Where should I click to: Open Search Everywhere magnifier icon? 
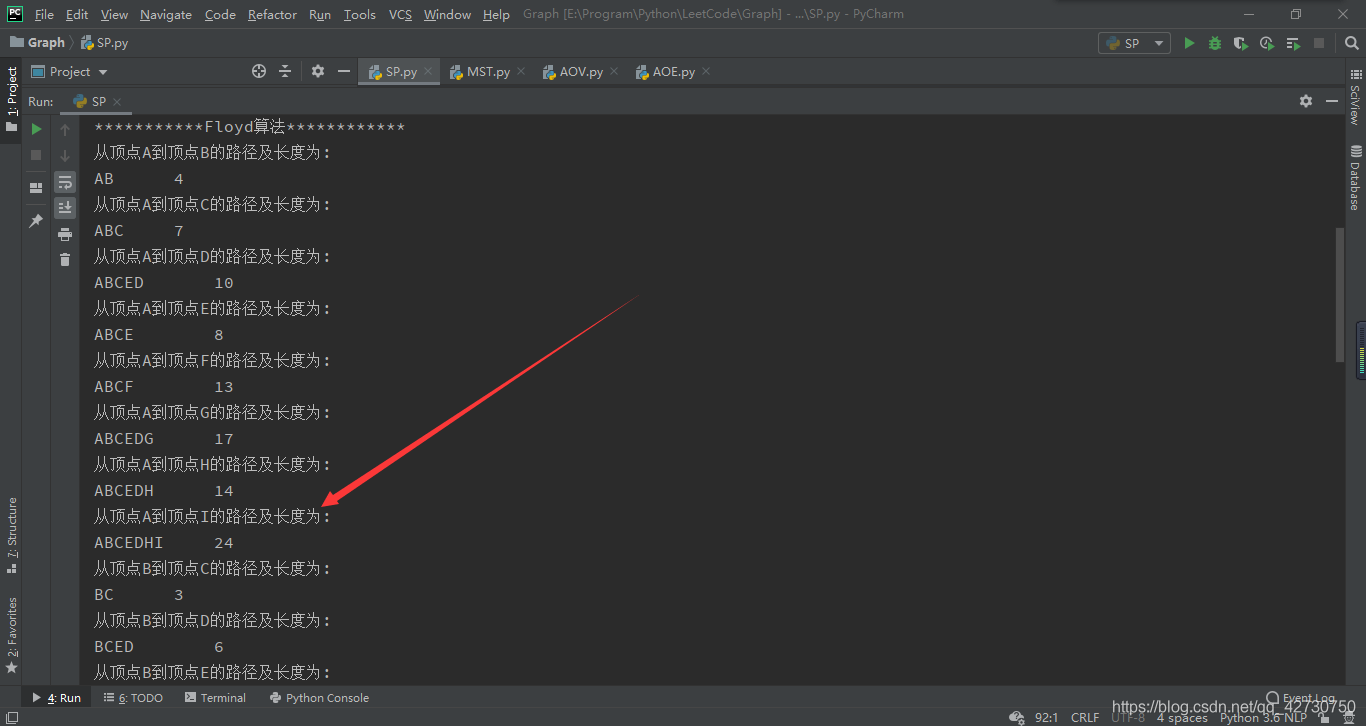[x=1352, y=43]
